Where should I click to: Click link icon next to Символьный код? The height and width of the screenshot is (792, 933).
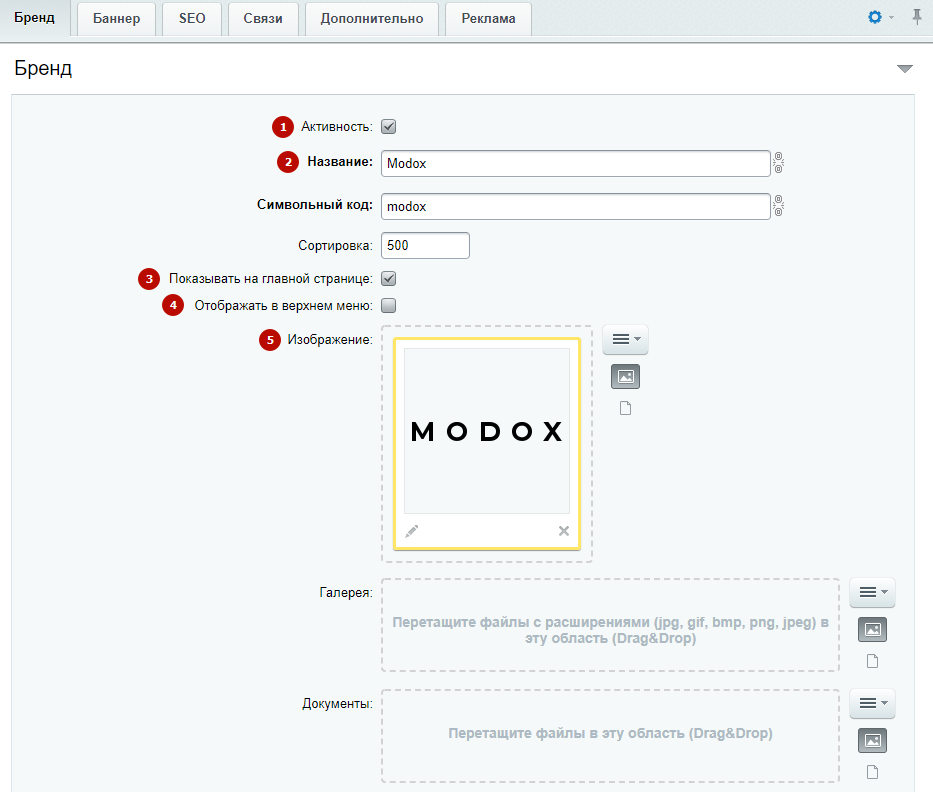coord(778,206)
